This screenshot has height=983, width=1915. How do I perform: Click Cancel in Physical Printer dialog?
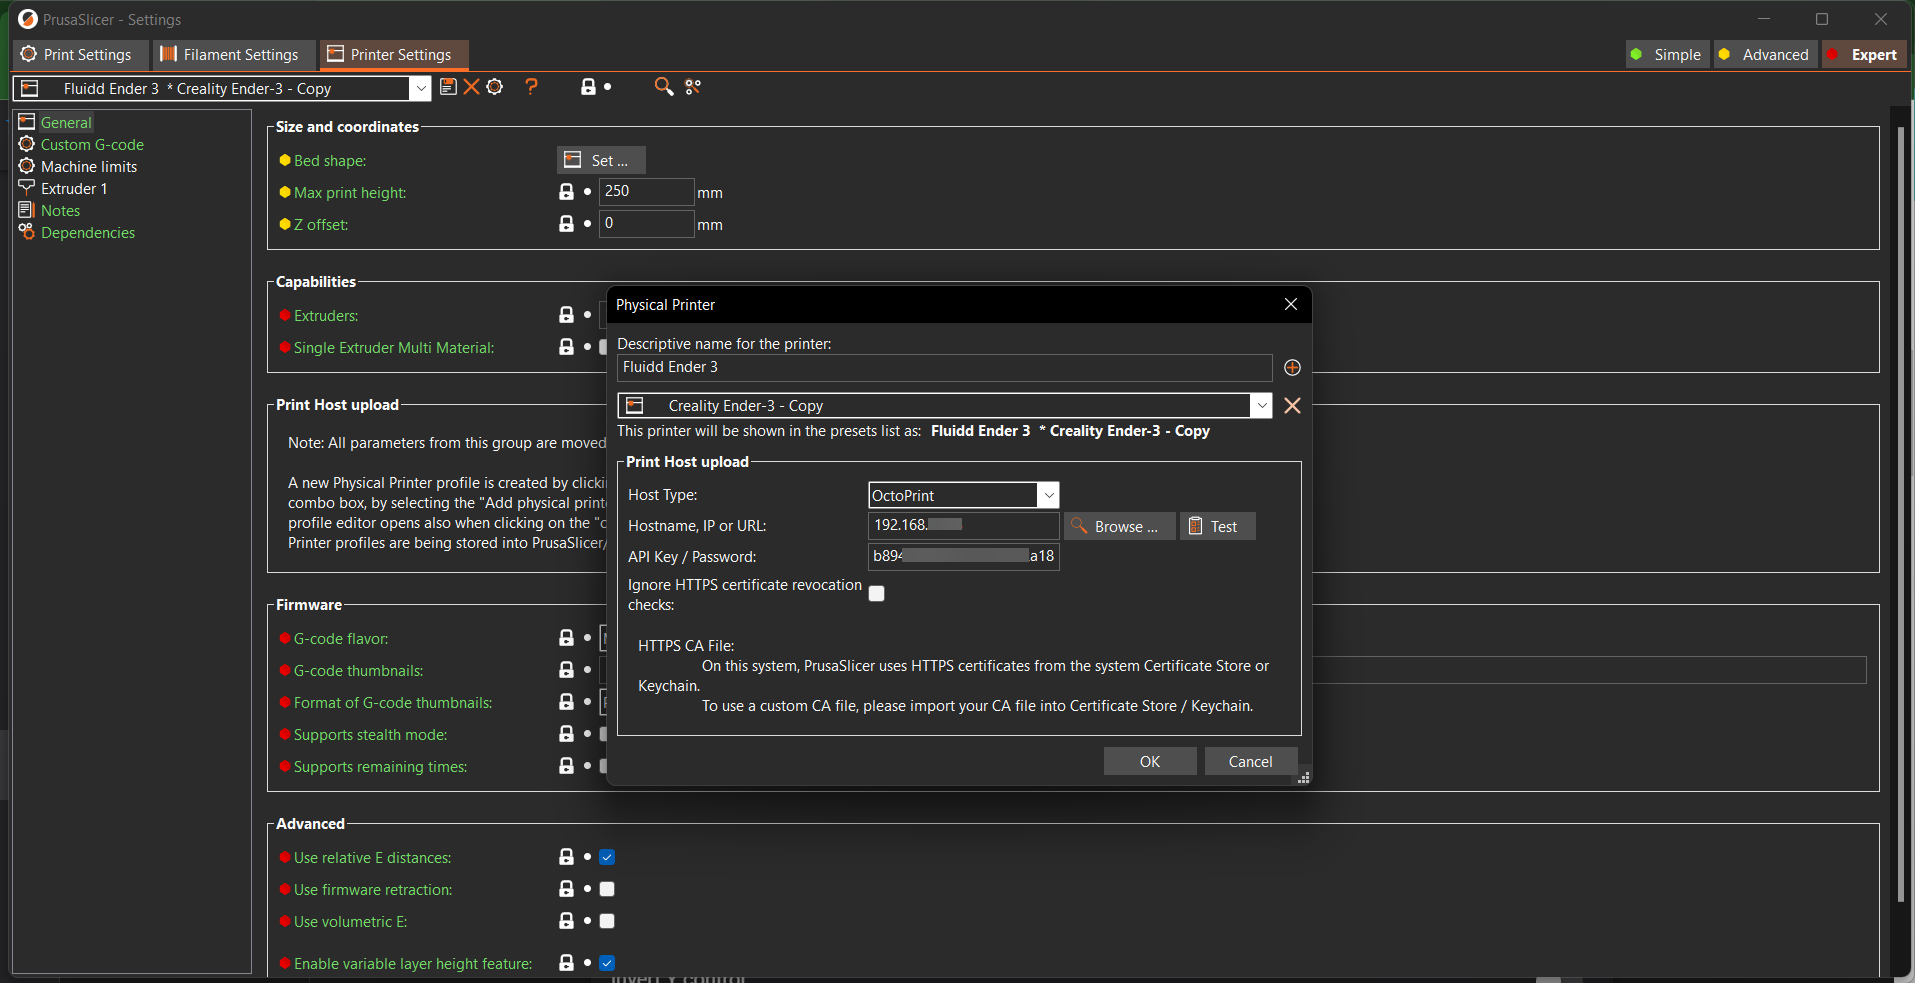[x=1251, y=761]
